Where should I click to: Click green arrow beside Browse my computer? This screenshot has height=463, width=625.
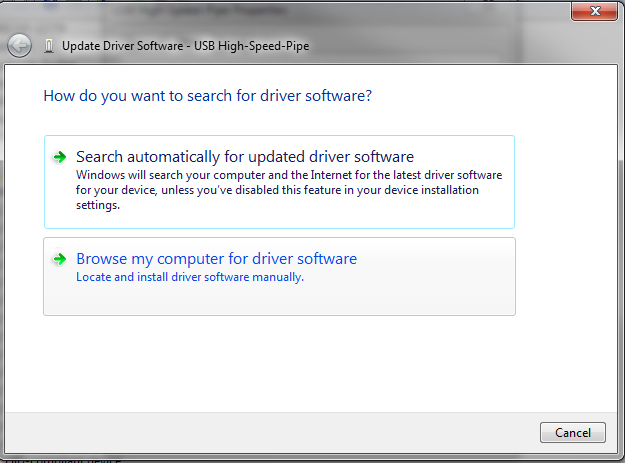[60, 259]
